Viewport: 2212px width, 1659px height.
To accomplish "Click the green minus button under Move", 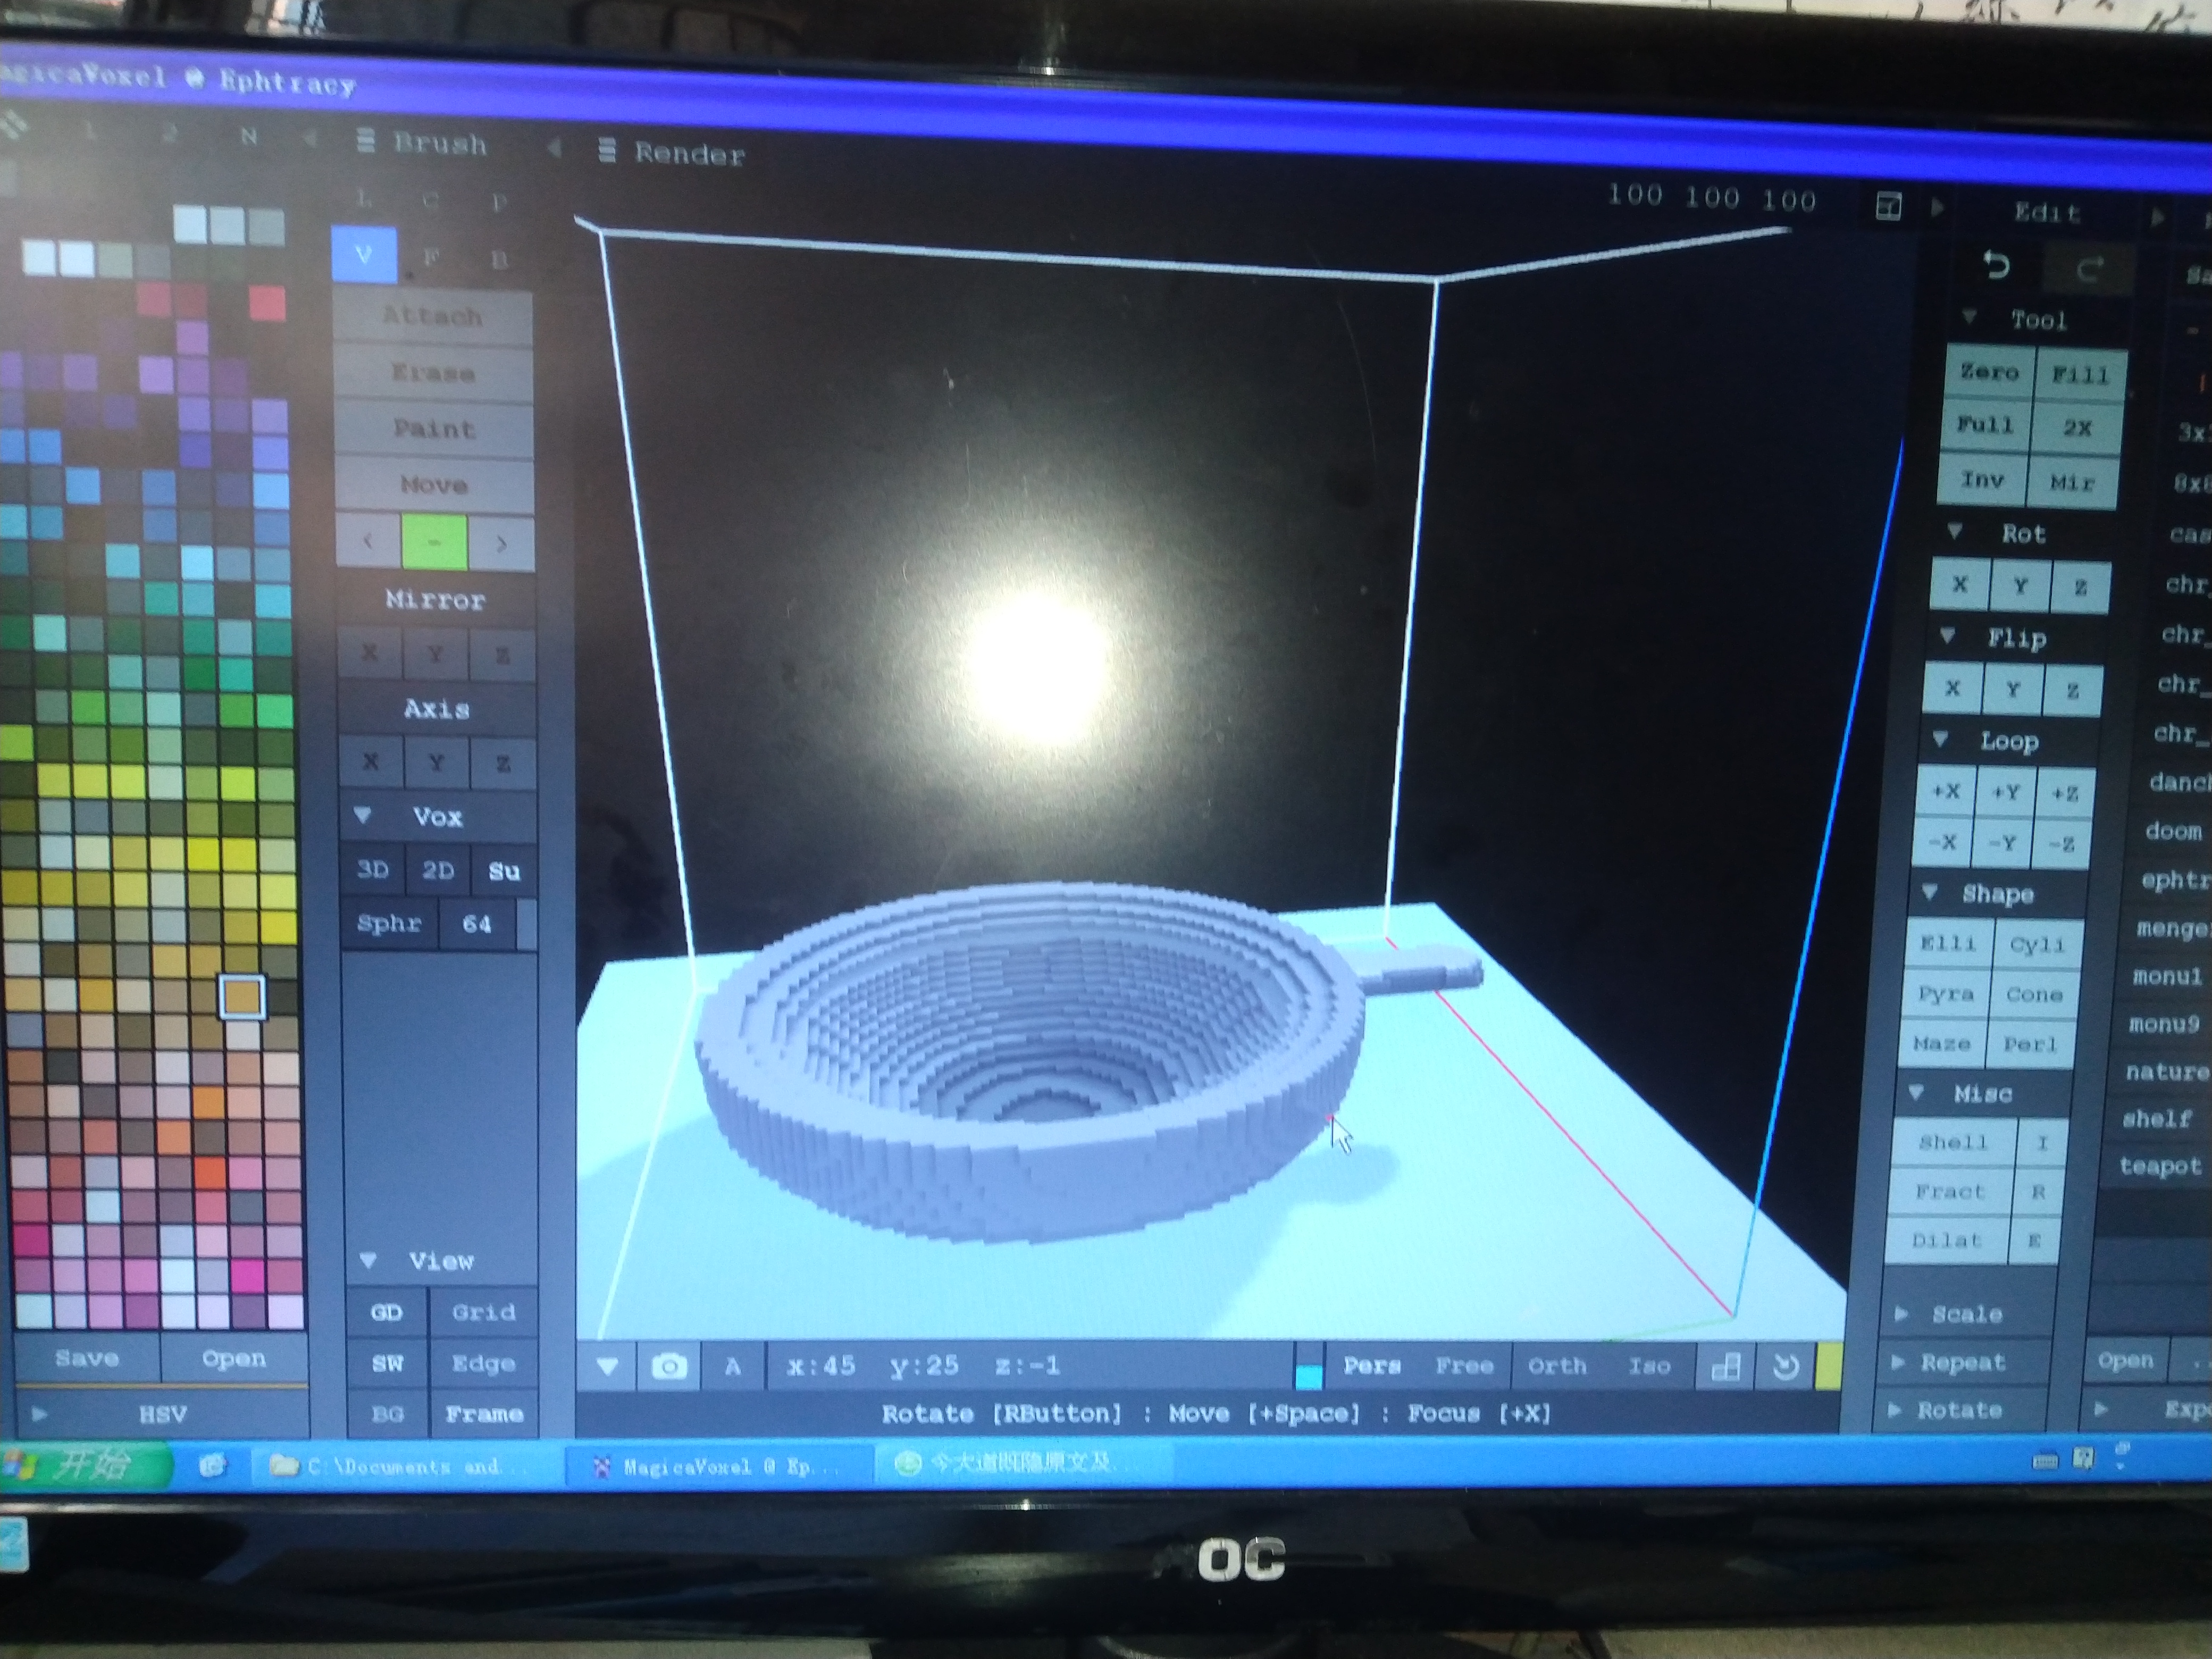I will click(434, 542).
